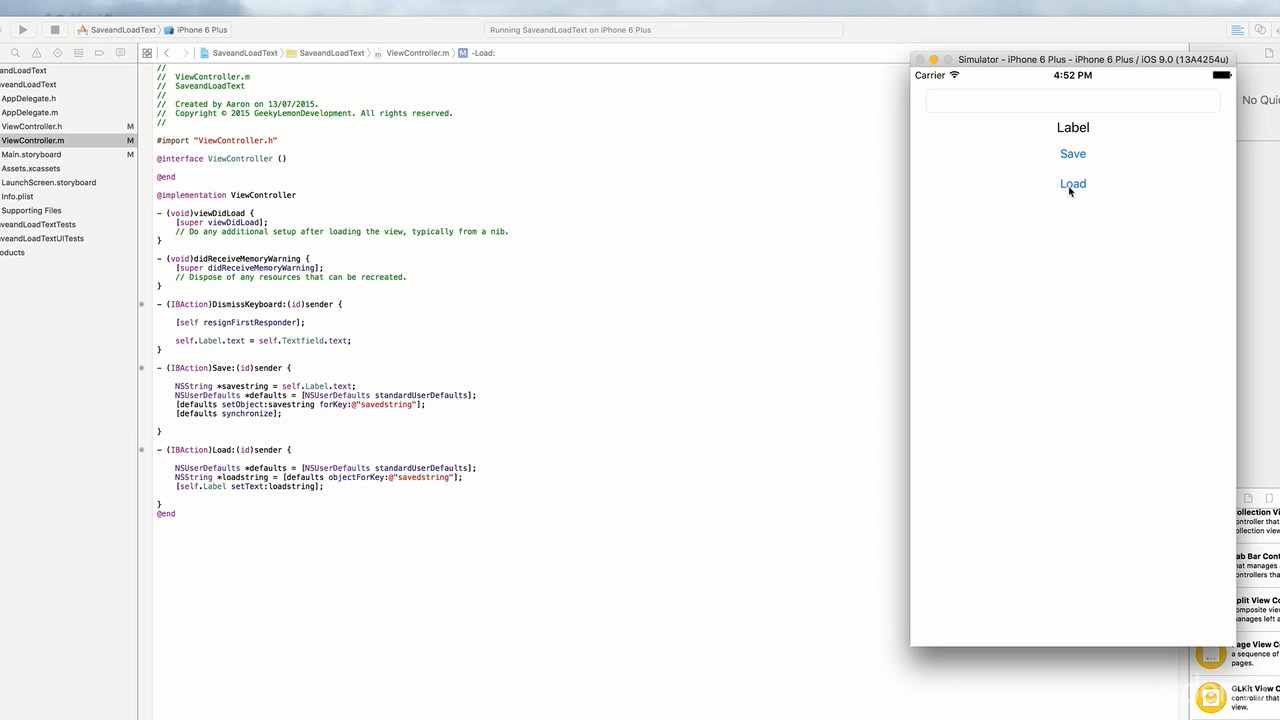Open ViewController.m jump bar menu
The width and height of the screenshot is (1280, 720).
coord(411,53)
